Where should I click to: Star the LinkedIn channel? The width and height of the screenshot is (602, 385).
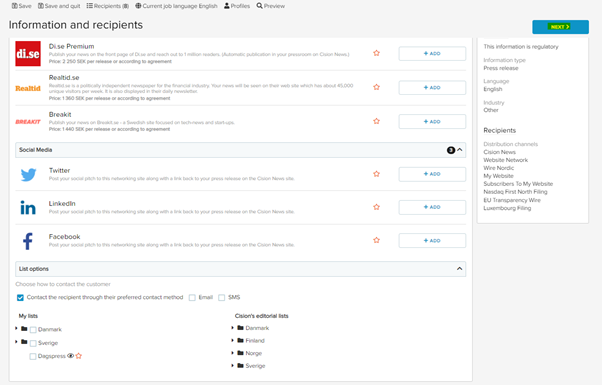(377, 207)
